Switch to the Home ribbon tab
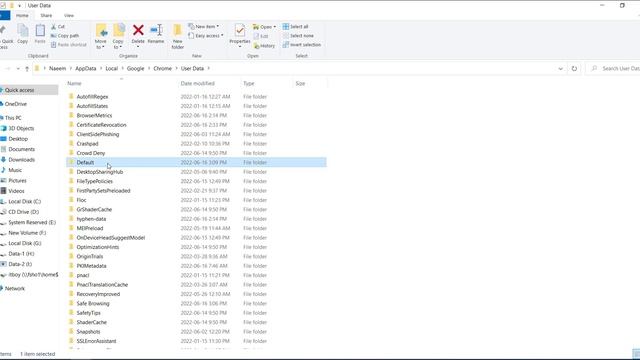The height and width of the screenshot is (360, 640). [22, 16]
